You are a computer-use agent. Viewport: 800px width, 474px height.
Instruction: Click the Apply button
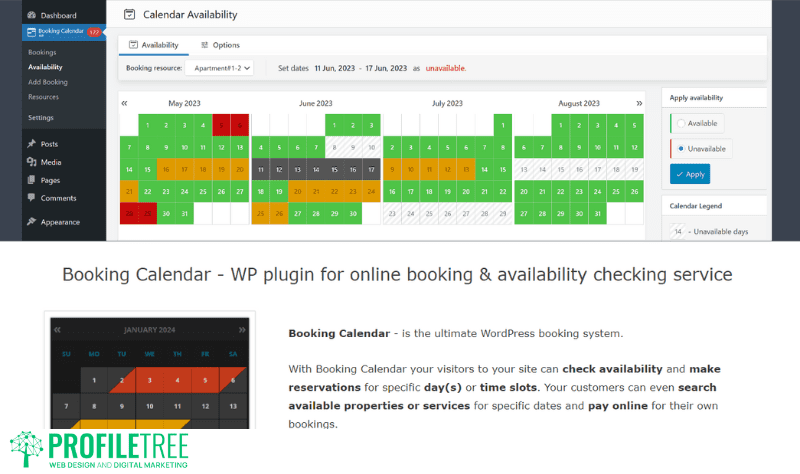(x=690, y=174)
